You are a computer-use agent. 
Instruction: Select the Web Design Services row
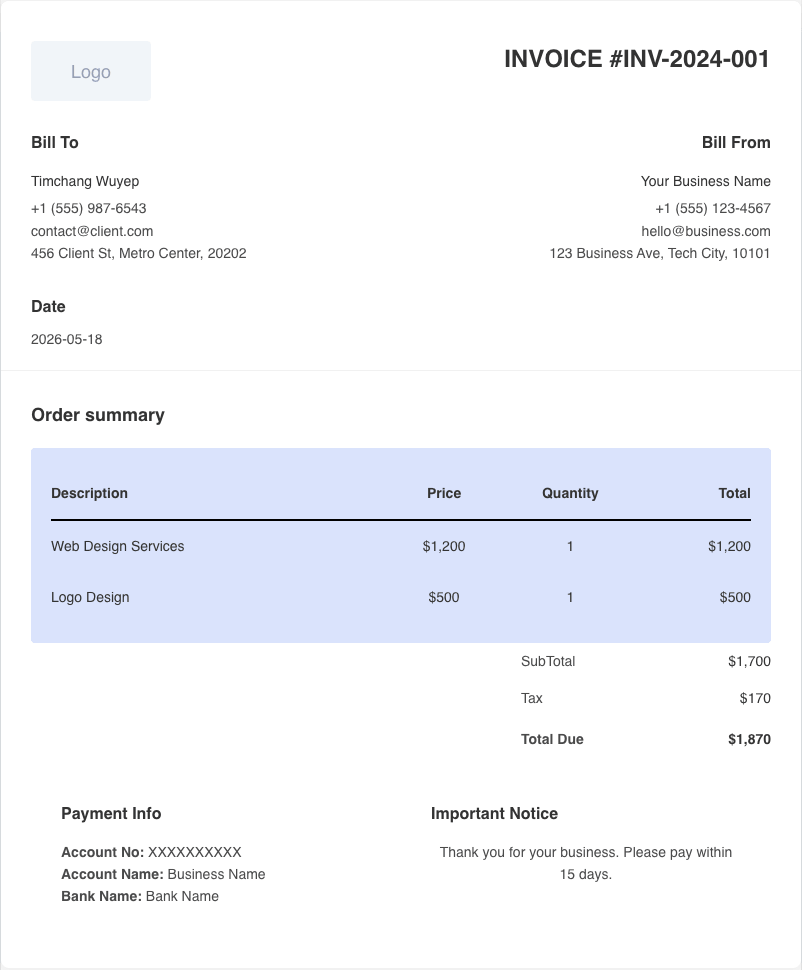tap(401, 546)
